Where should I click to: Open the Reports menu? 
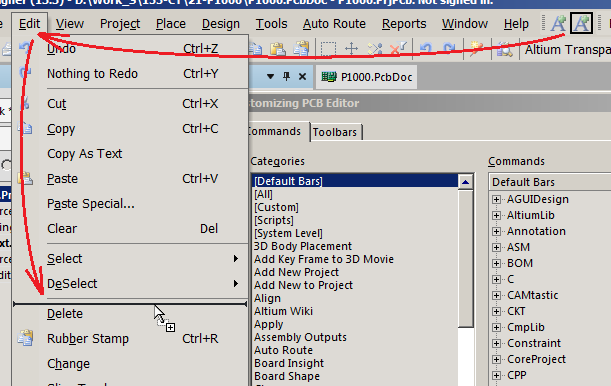[x=404, y=24]
